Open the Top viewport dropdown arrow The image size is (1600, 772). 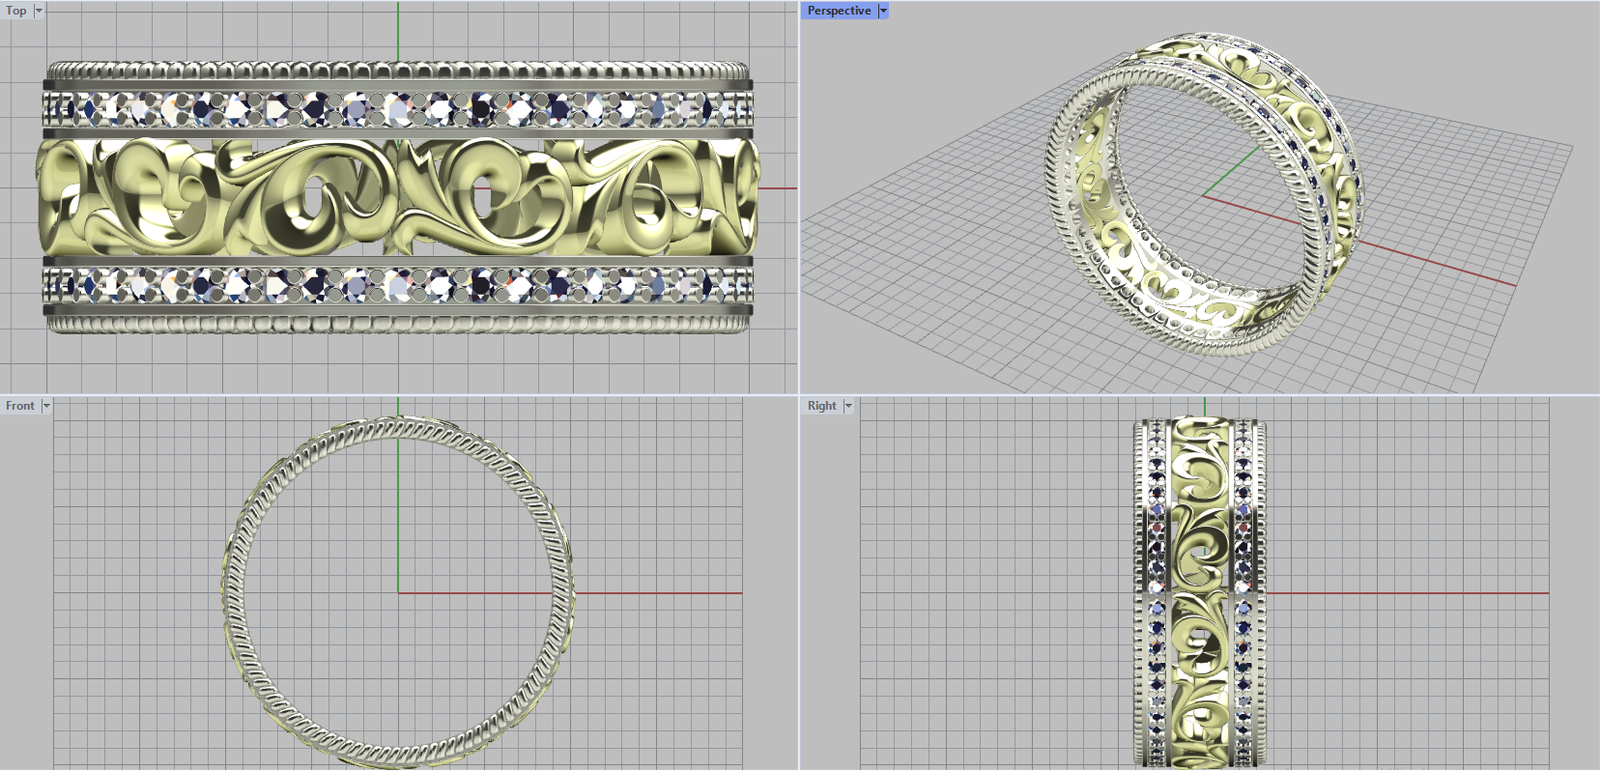(39, 11)
